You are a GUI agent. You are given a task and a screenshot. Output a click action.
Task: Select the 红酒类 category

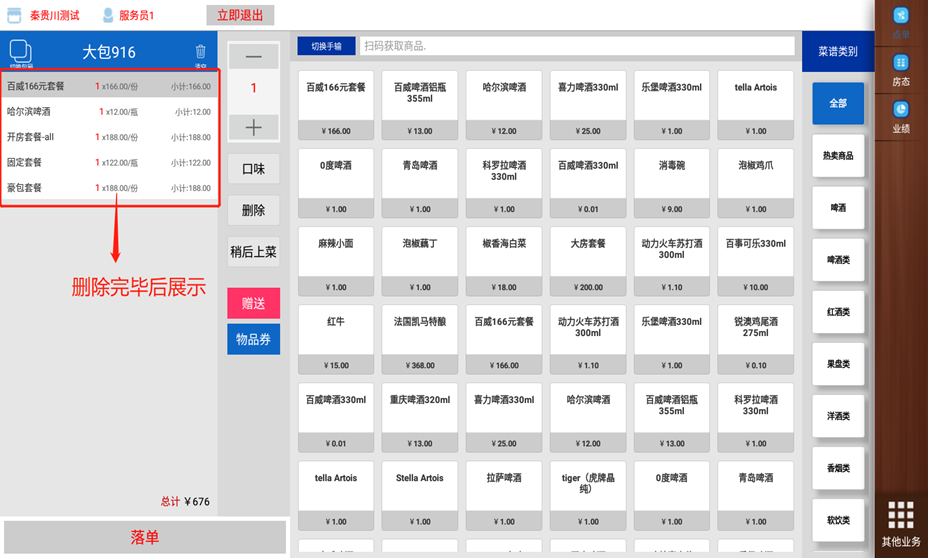pos(838,312)
